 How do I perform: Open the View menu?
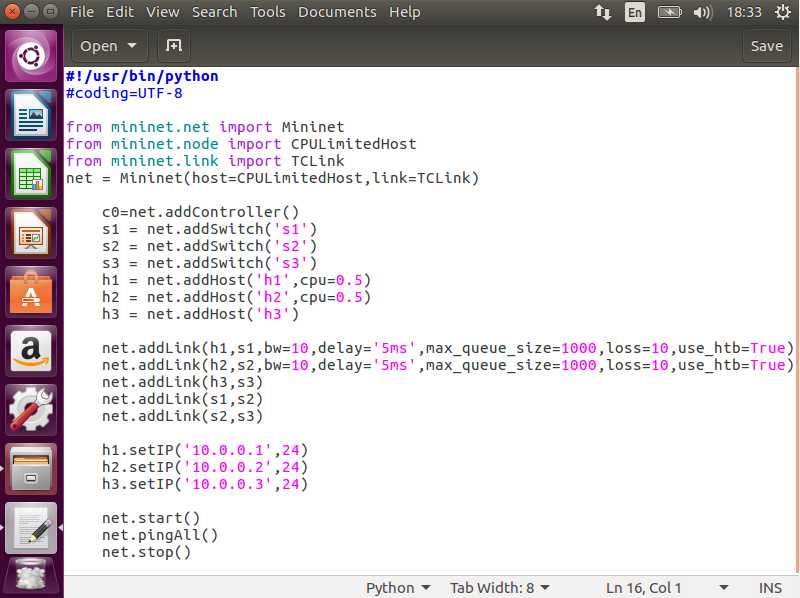coord(163,12)
